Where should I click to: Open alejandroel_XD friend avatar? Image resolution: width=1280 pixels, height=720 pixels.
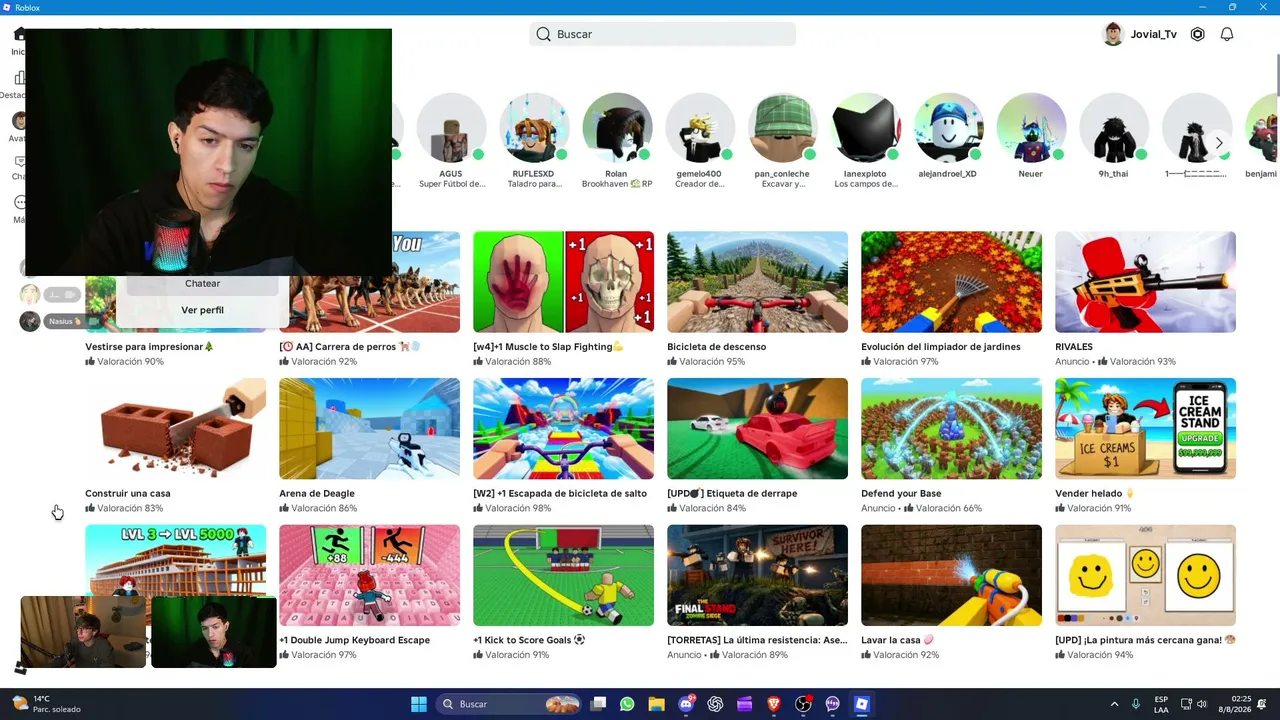948,128
